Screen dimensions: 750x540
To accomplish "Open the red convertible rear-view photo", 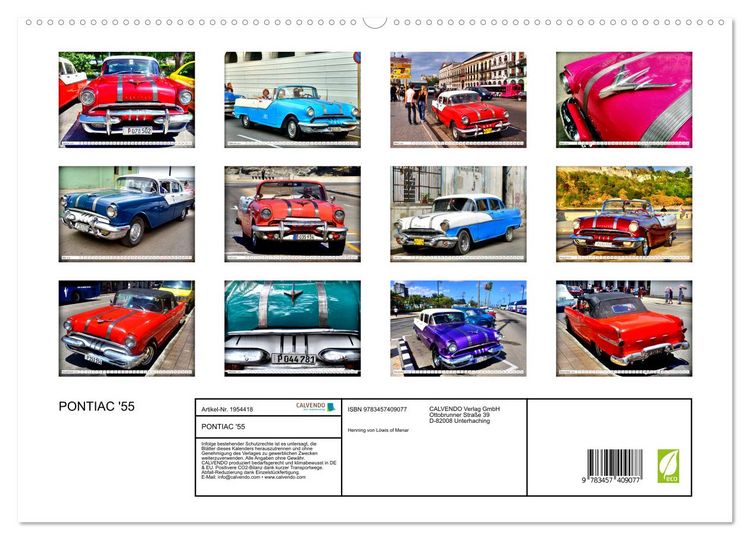I will click(624, 328).
